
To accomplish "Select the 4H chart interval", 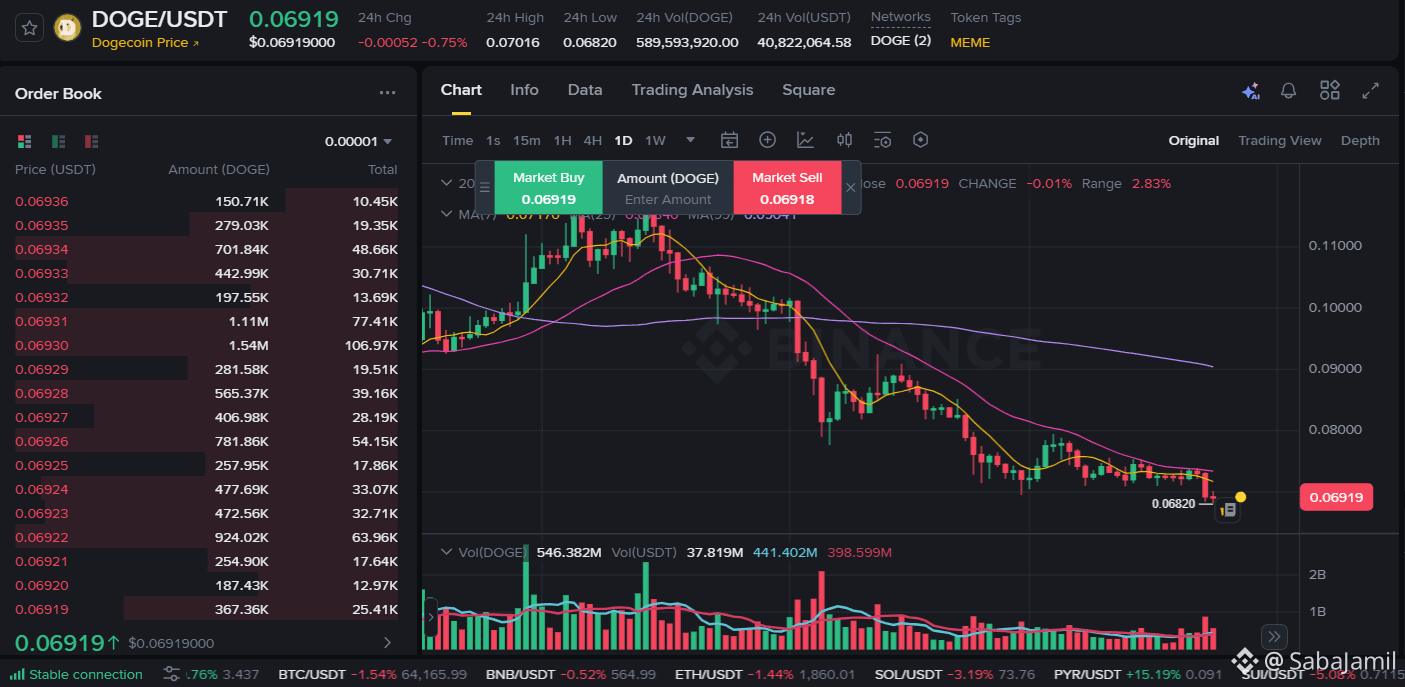I will pos(592,140).
